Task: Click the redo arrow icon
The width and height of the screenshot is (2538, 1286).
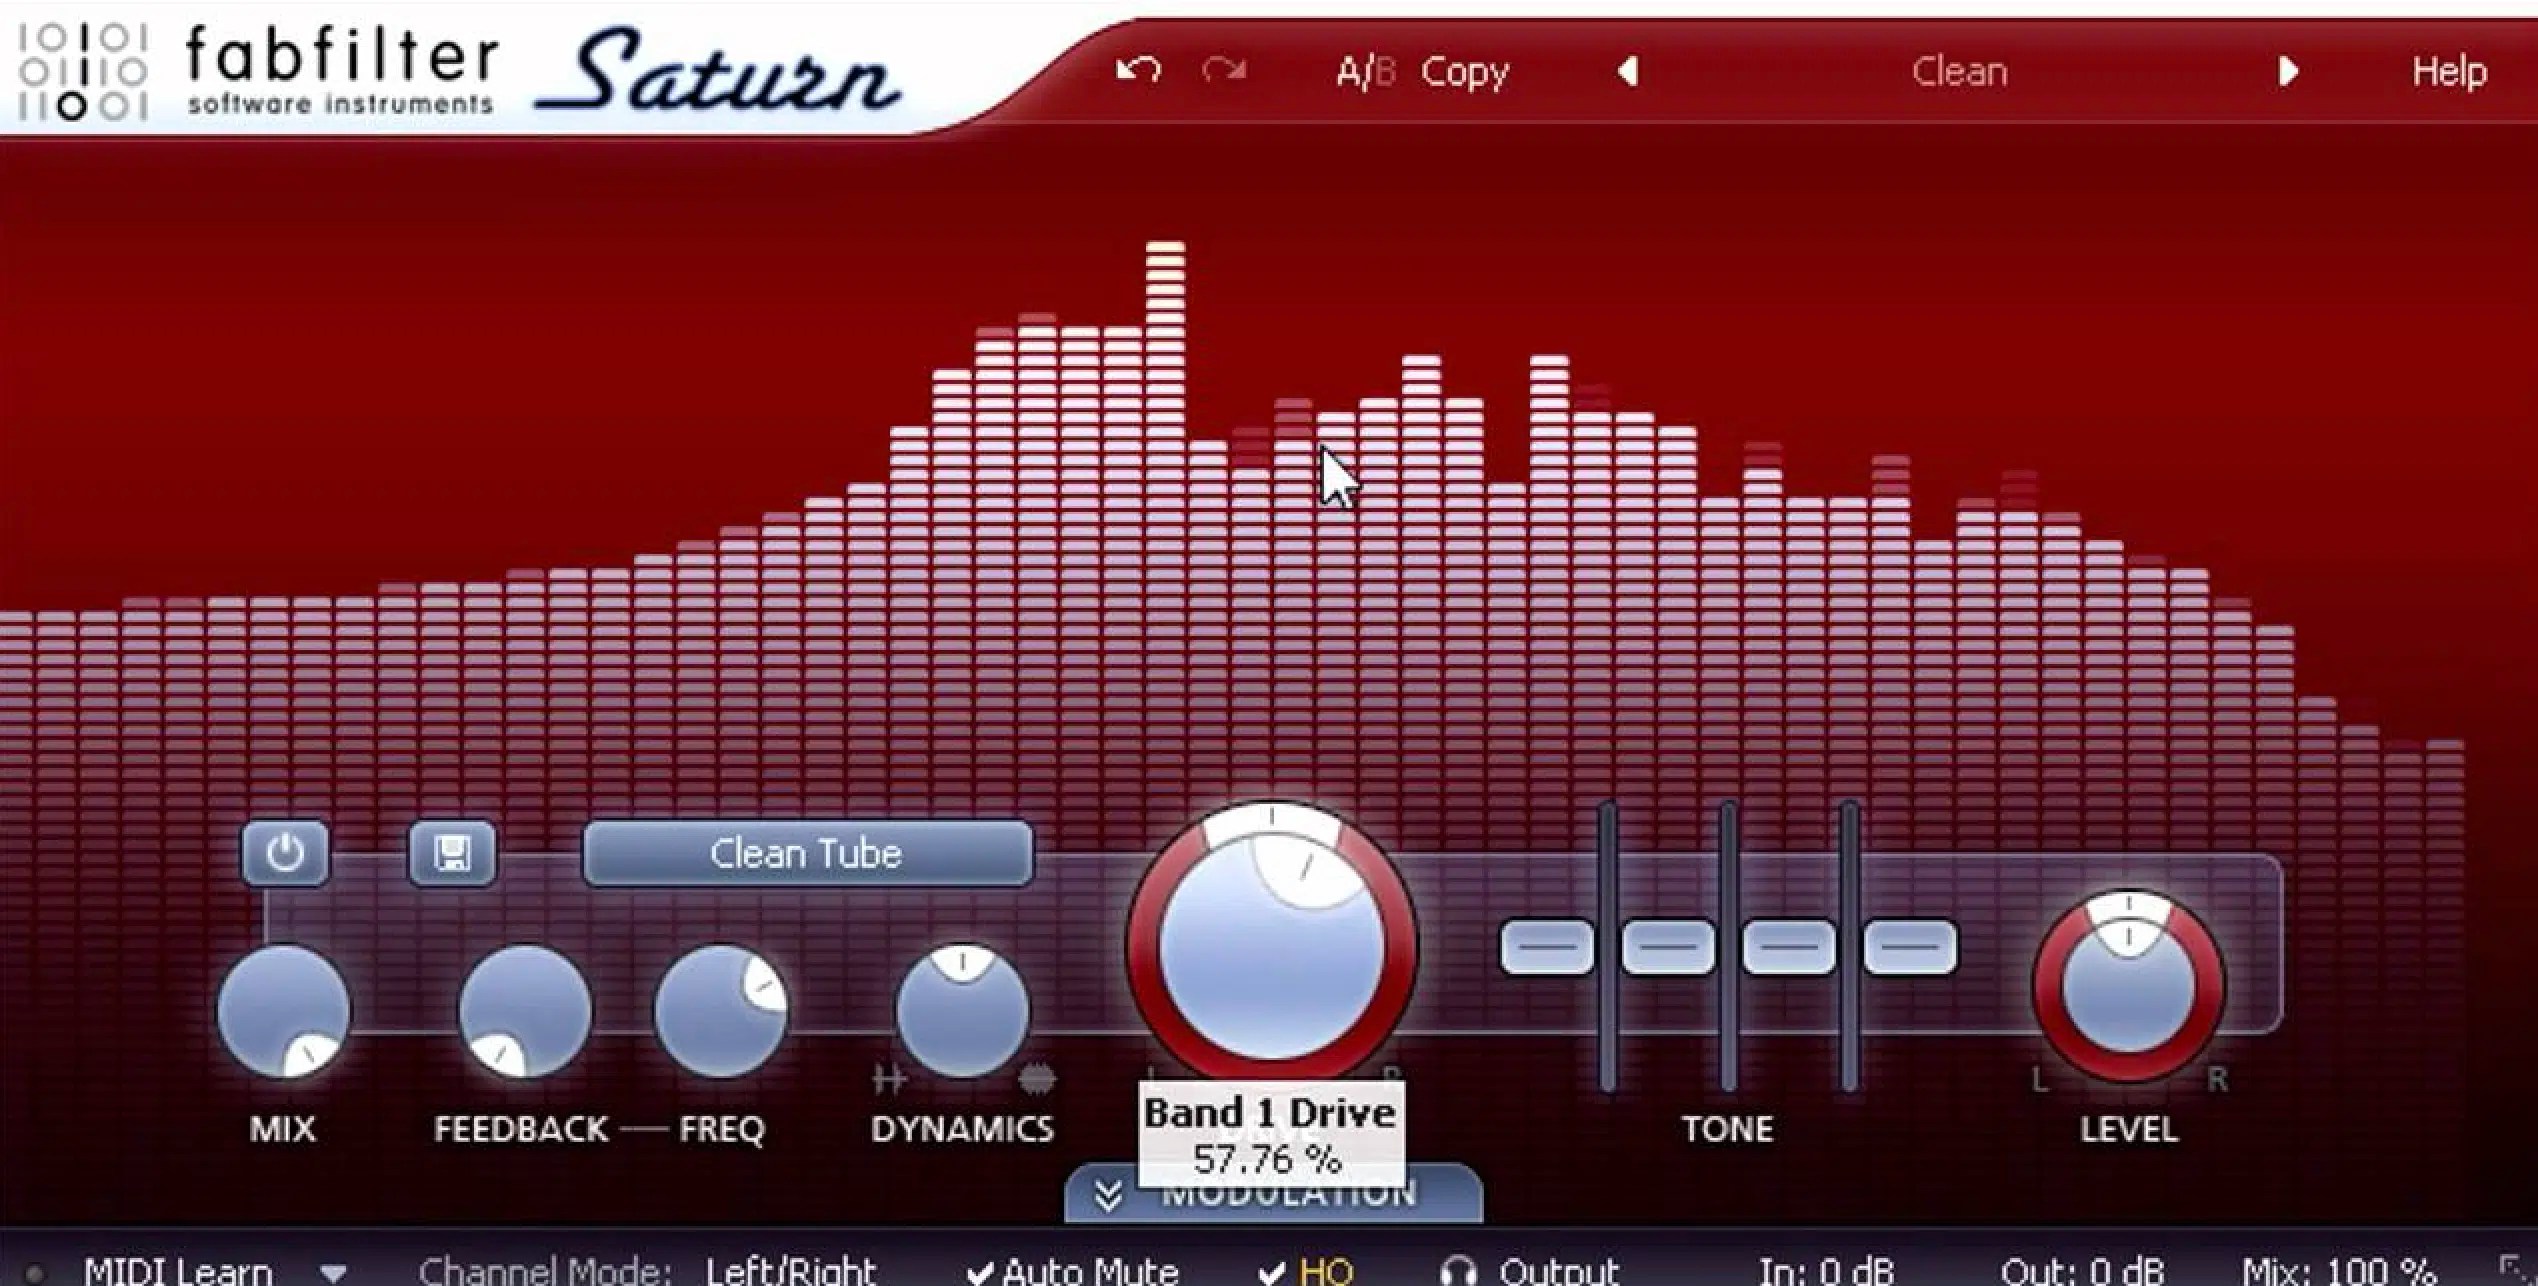Action: (1224, 70)
